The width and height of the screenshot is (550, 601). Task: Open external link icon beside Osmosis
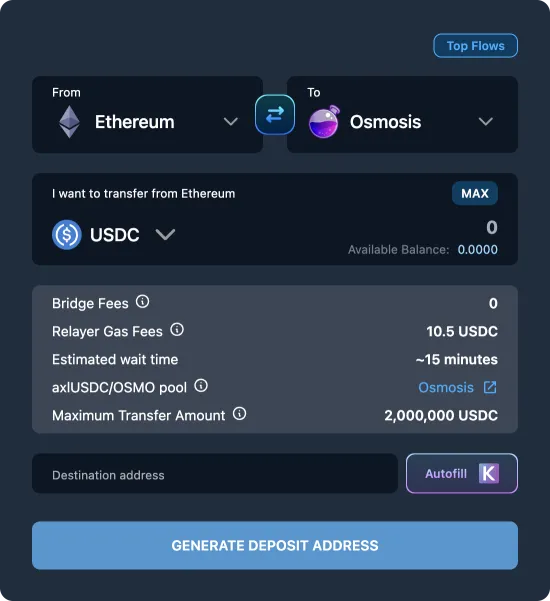point(490,387)
